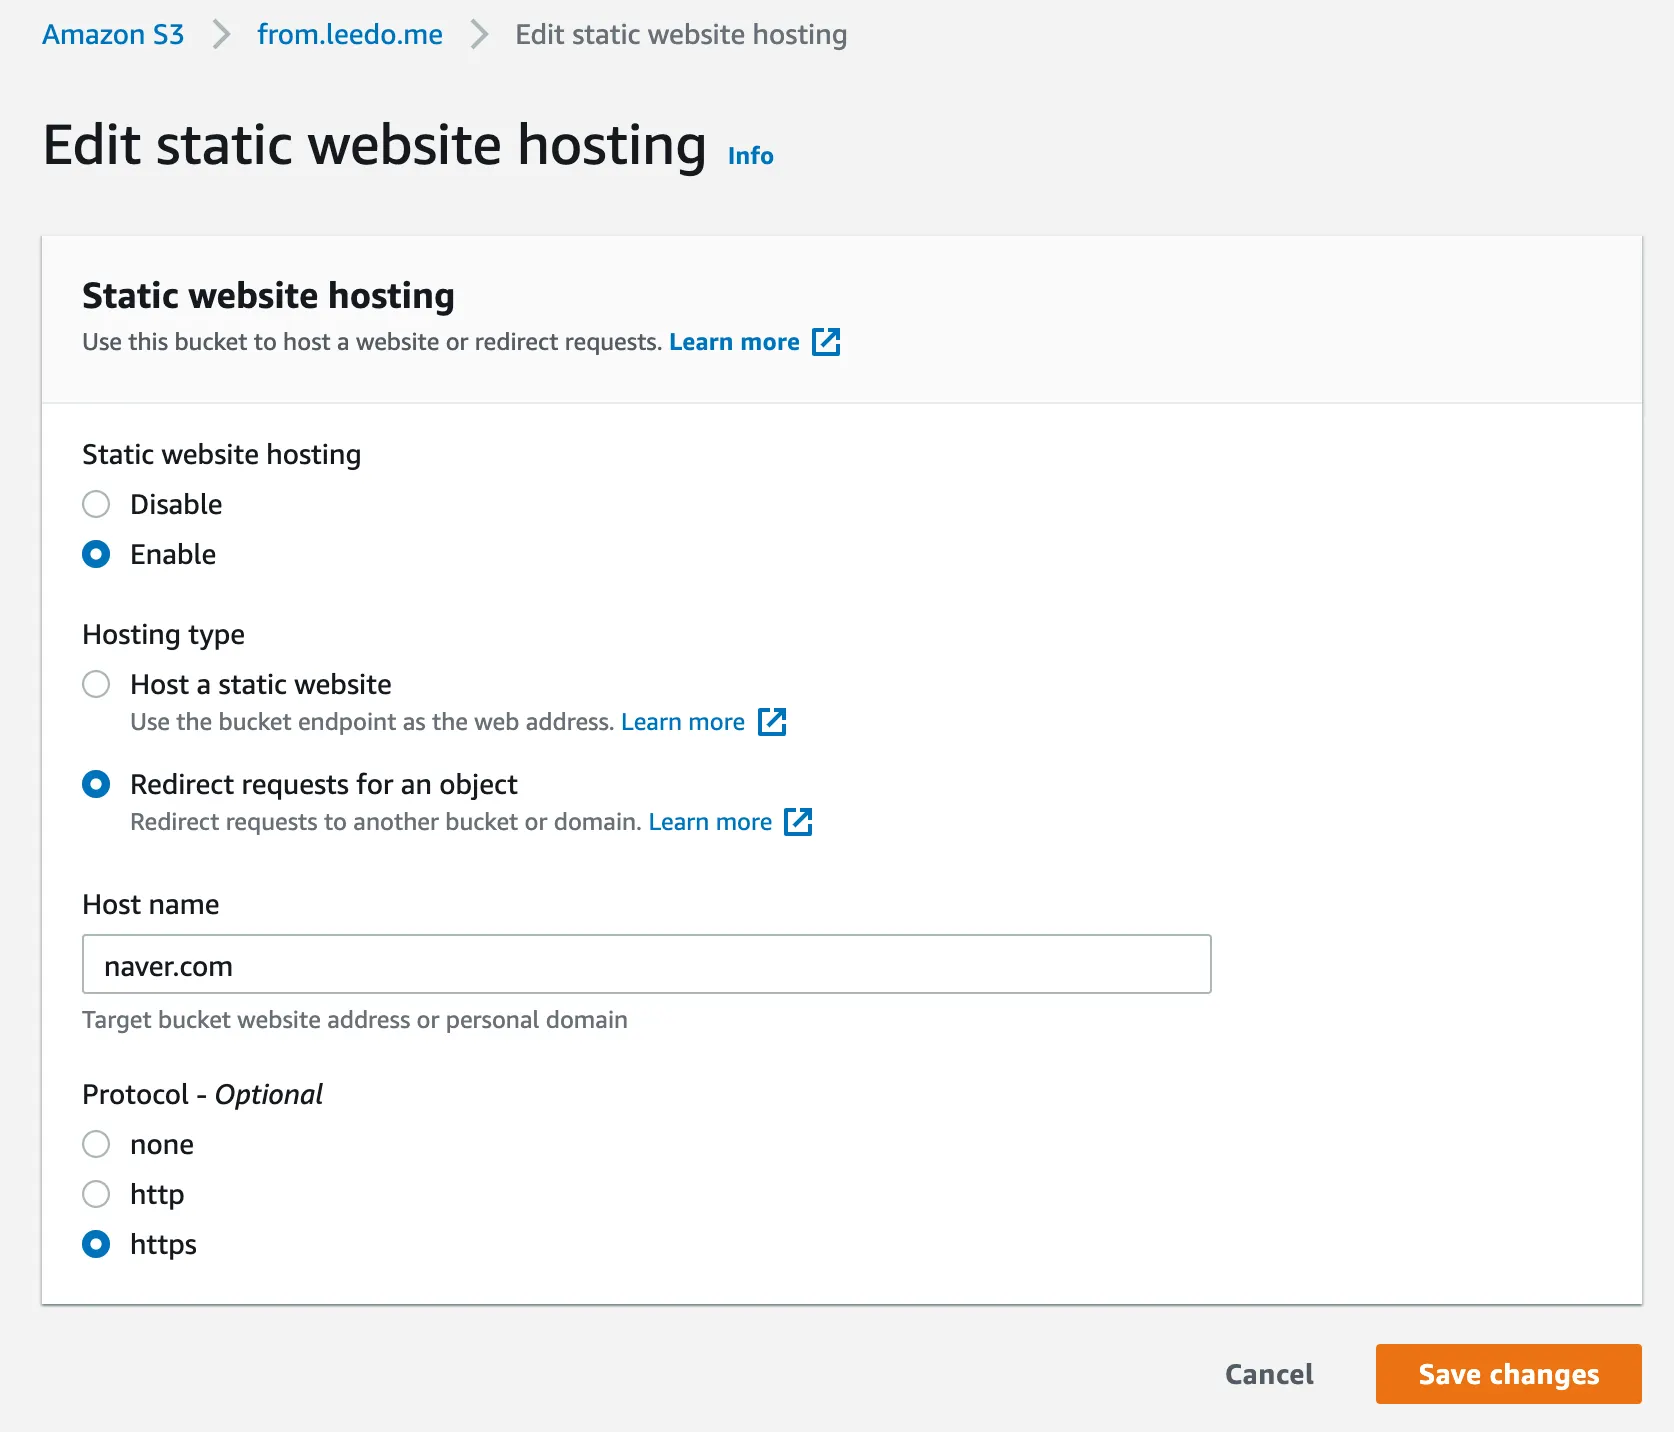Set protocol to none
The image size is (1674, 1432).
96,1144
